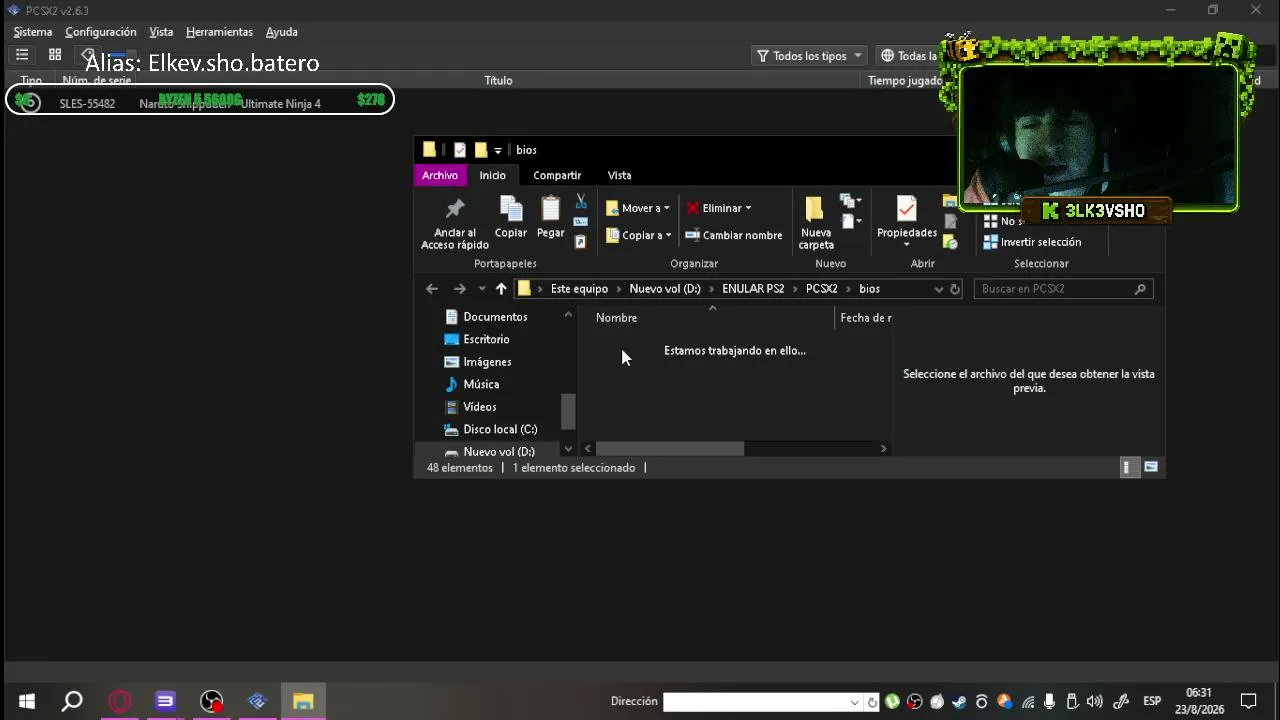Go back in File Explorer navigation
1280x720 pixels.
tap(432, 289)
